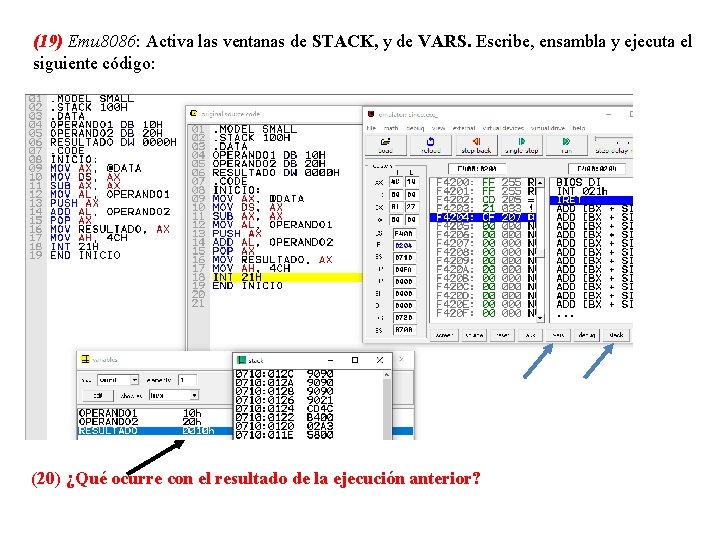This screenshot has height=540, width=720.
Task: Click the green run icon button
Action: click(566, 145)
